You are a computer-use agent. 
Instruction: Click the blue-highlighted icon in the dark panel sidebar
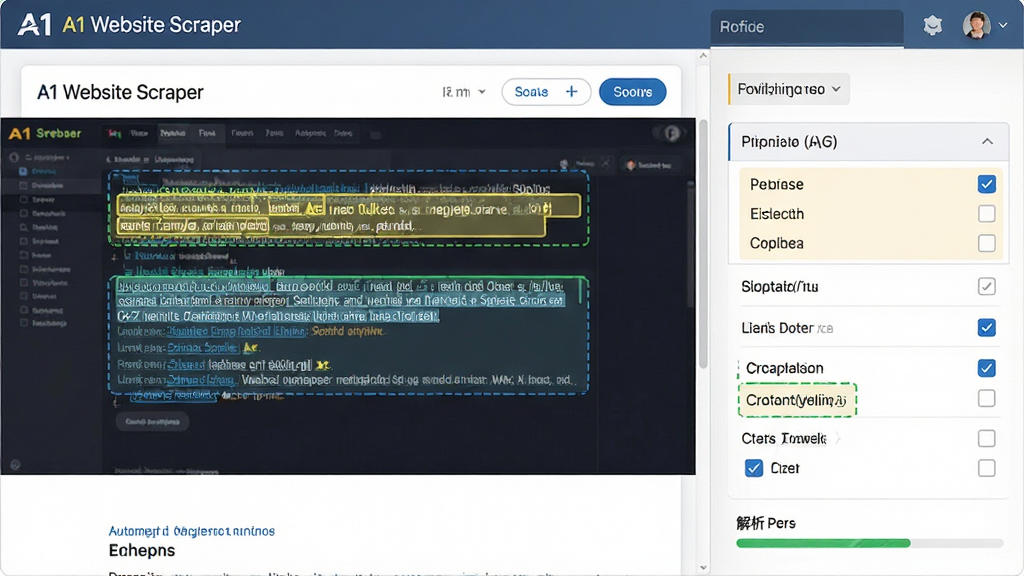pyautogui.click(x=24, y=171)
